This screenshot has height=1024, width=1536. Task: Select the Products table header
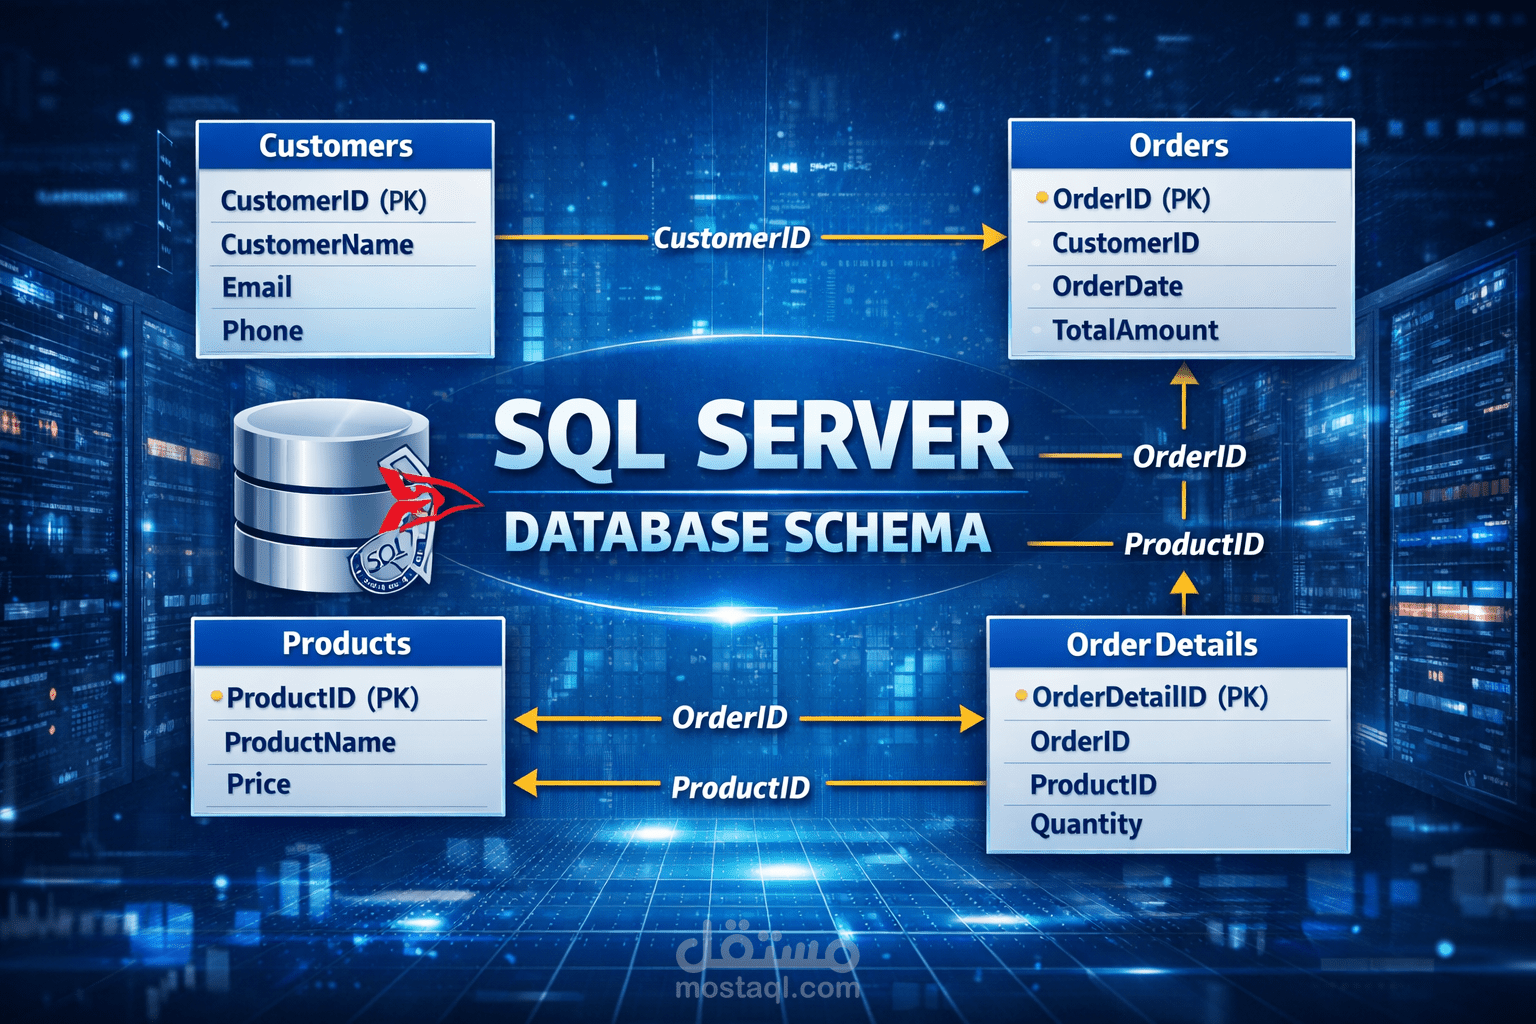pos(348,643)
